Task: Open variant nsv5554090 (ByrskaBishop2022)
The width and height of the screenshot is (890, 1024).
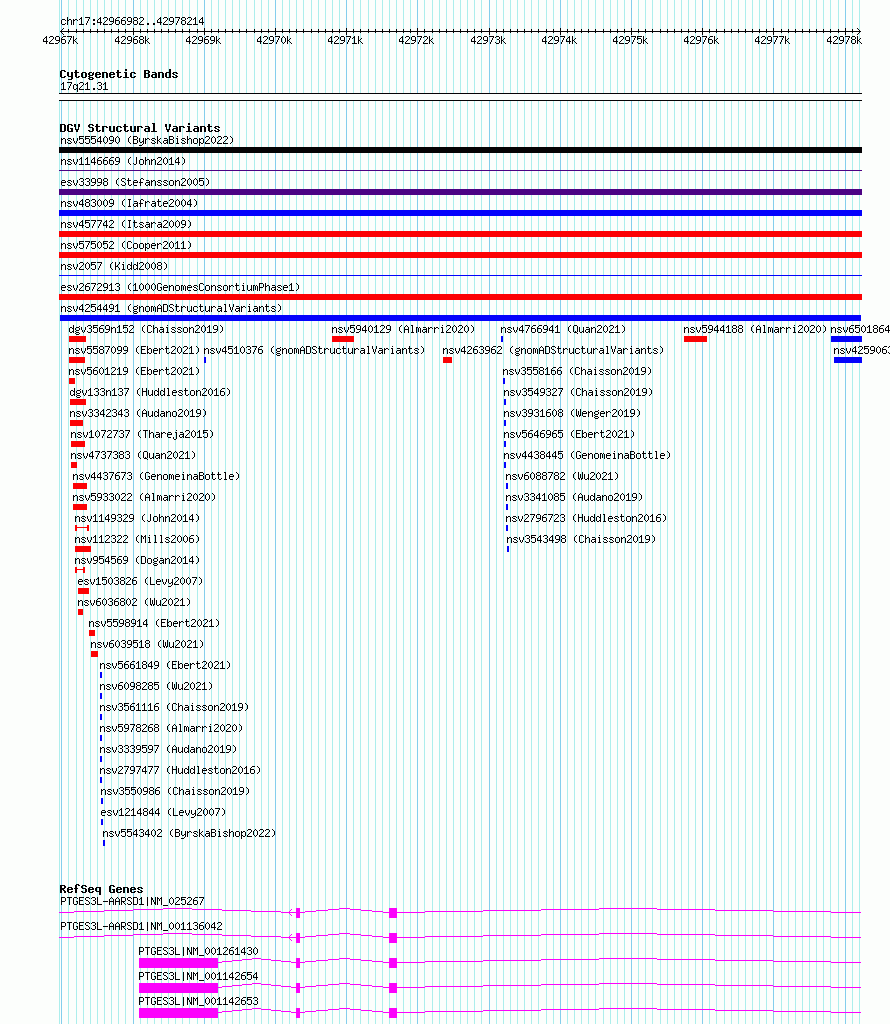Action: 147,140
